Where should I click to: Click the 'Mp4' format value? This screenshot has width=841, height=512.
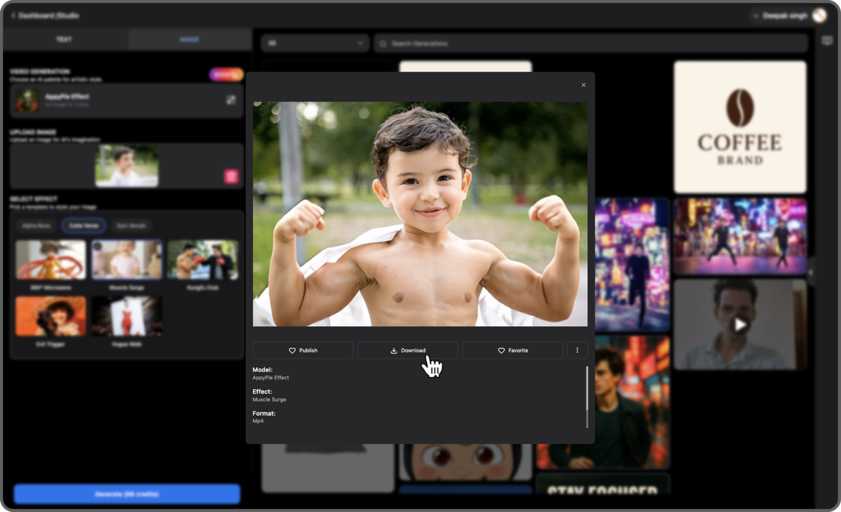tap(258, 421)
